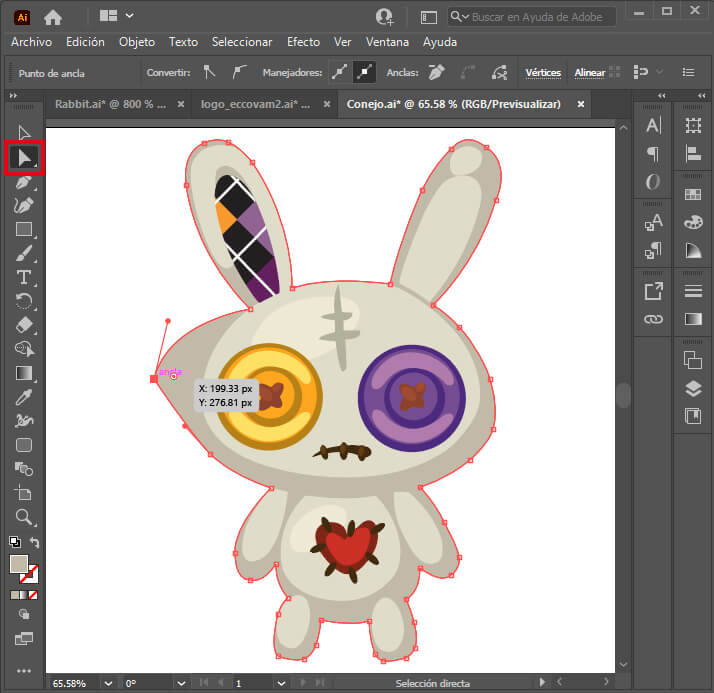Screen dimensions: 714x693
Task: Go to the Illustrator home screen
Action: 52,16
